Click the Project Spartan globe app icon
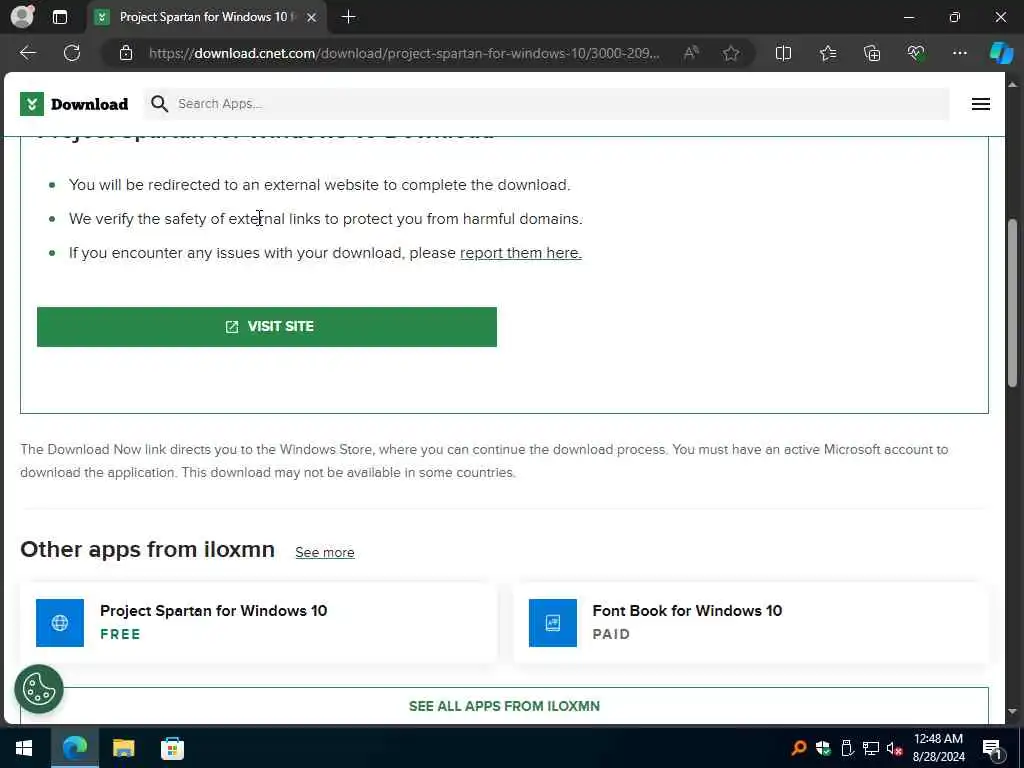 tap(60, 622)
